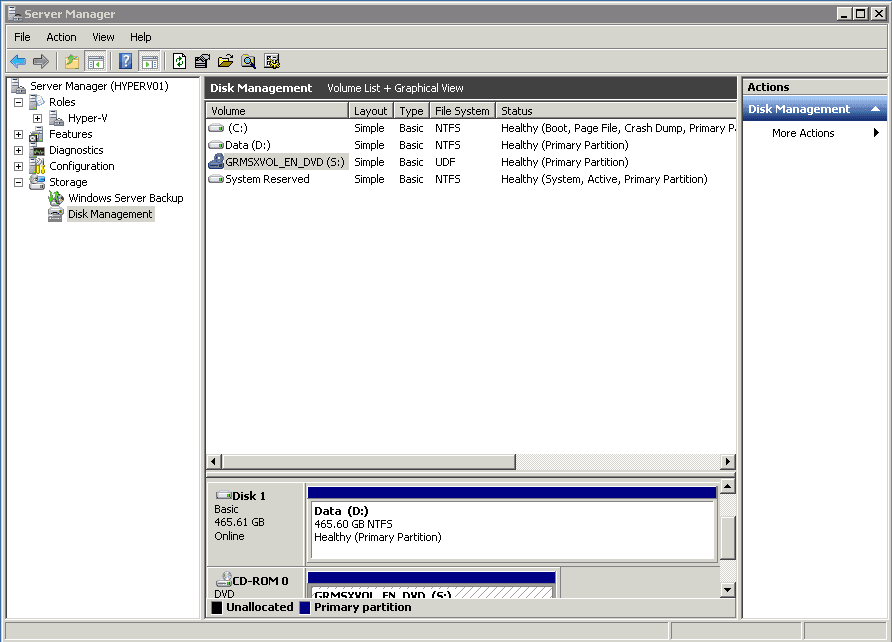Image resolution: width=892 pixels, height=642 pixels.
Task: Collapse the Roles tree node
Action: (18, 102)
